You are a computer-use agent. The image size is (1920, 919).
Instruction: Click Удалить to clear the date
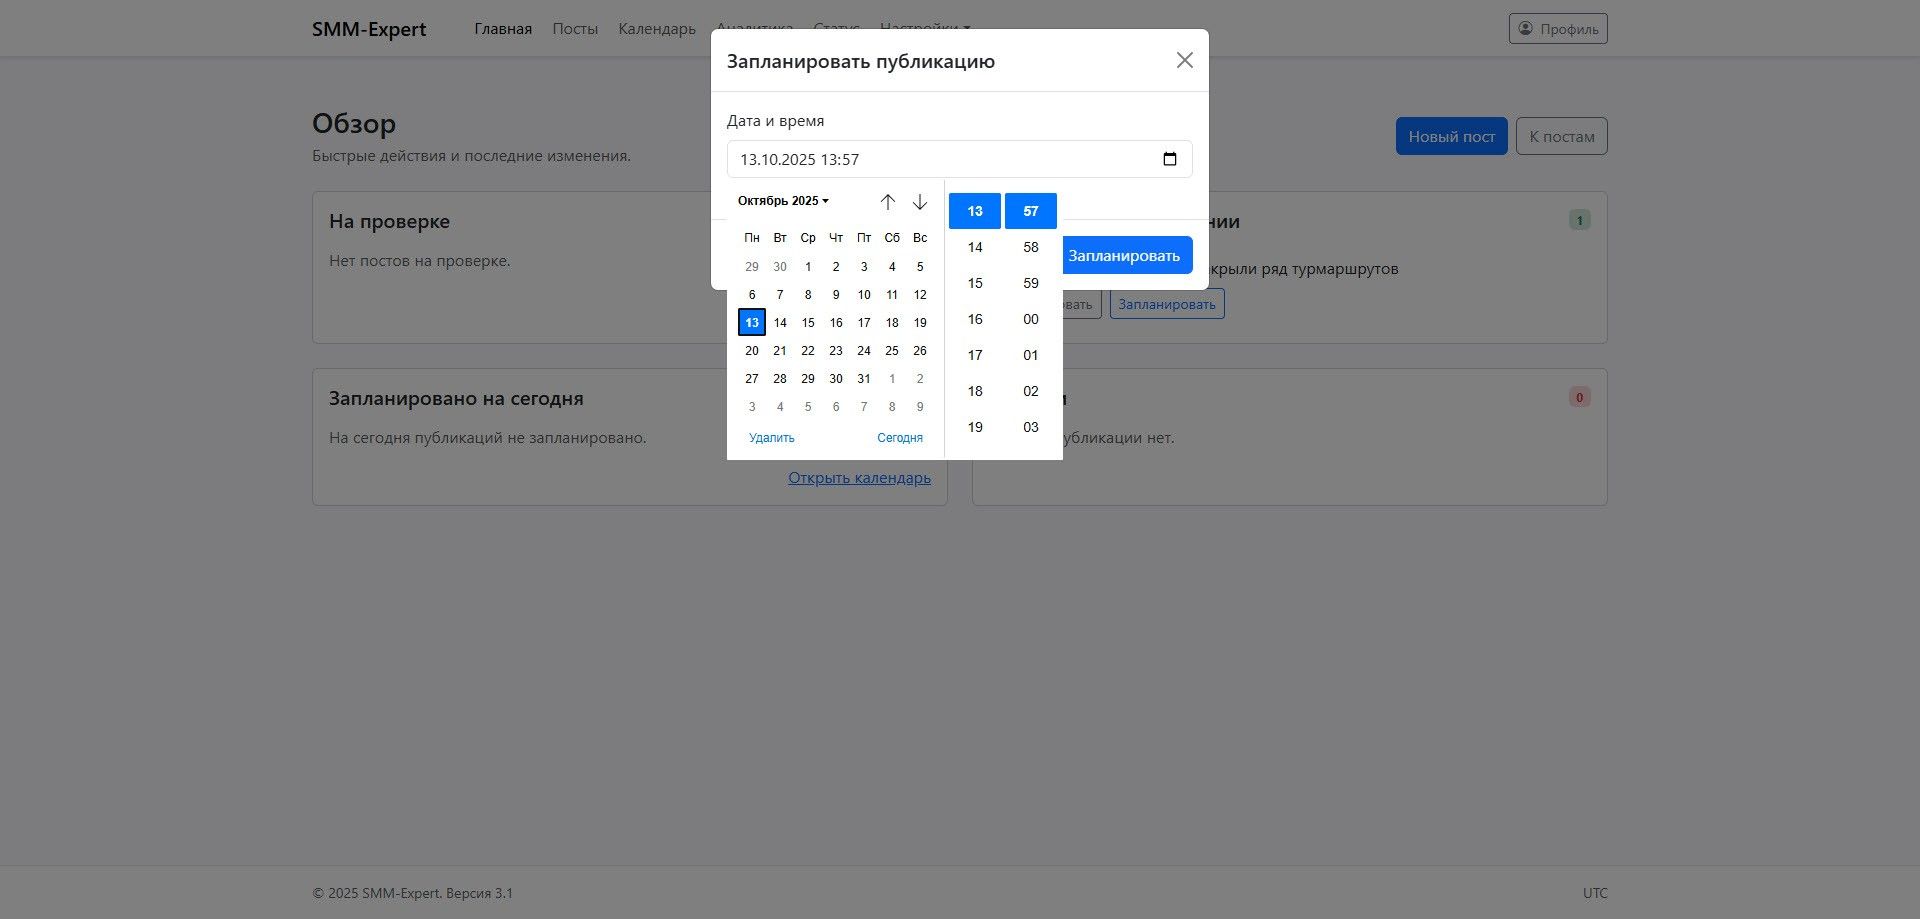772,438
